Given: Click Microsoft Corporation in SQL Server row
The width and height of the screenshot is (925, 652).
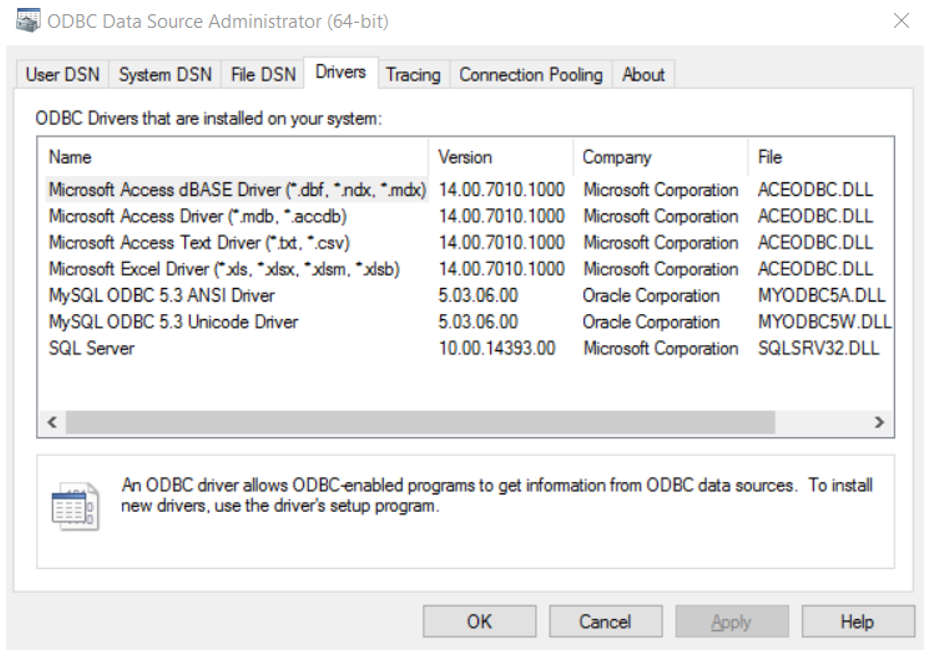Looking at the screenshot, I should [x=661, y=348].
